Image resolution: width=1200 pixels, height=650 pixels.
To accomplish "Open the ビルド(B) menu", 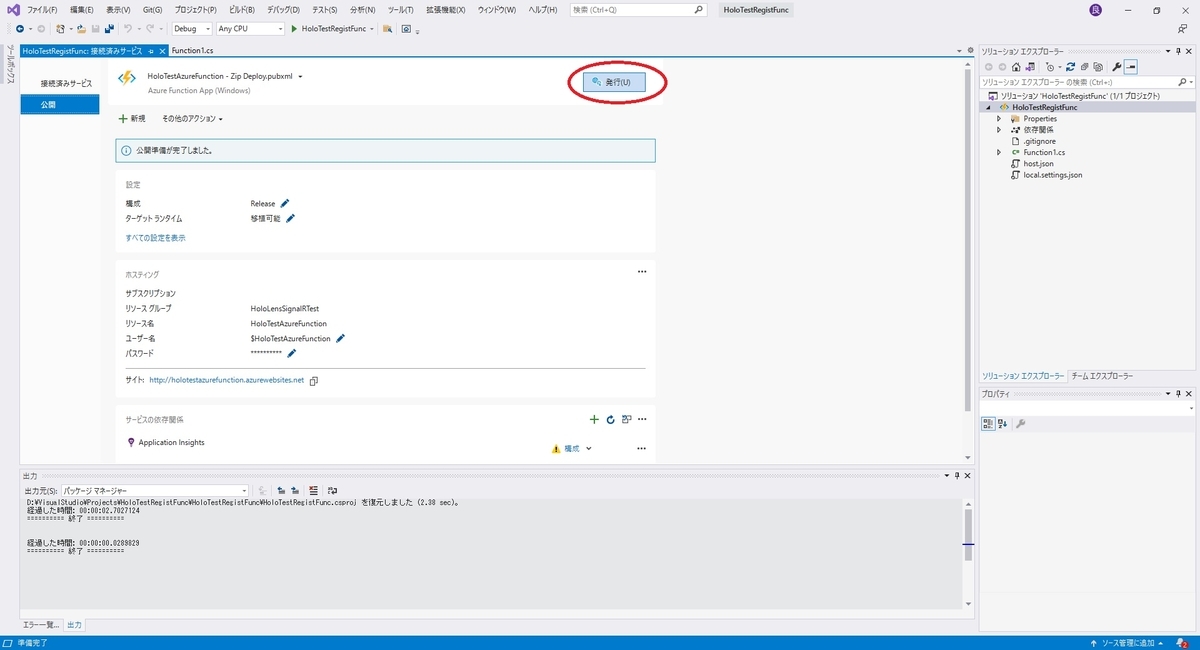I will click(x=242, y=9).
